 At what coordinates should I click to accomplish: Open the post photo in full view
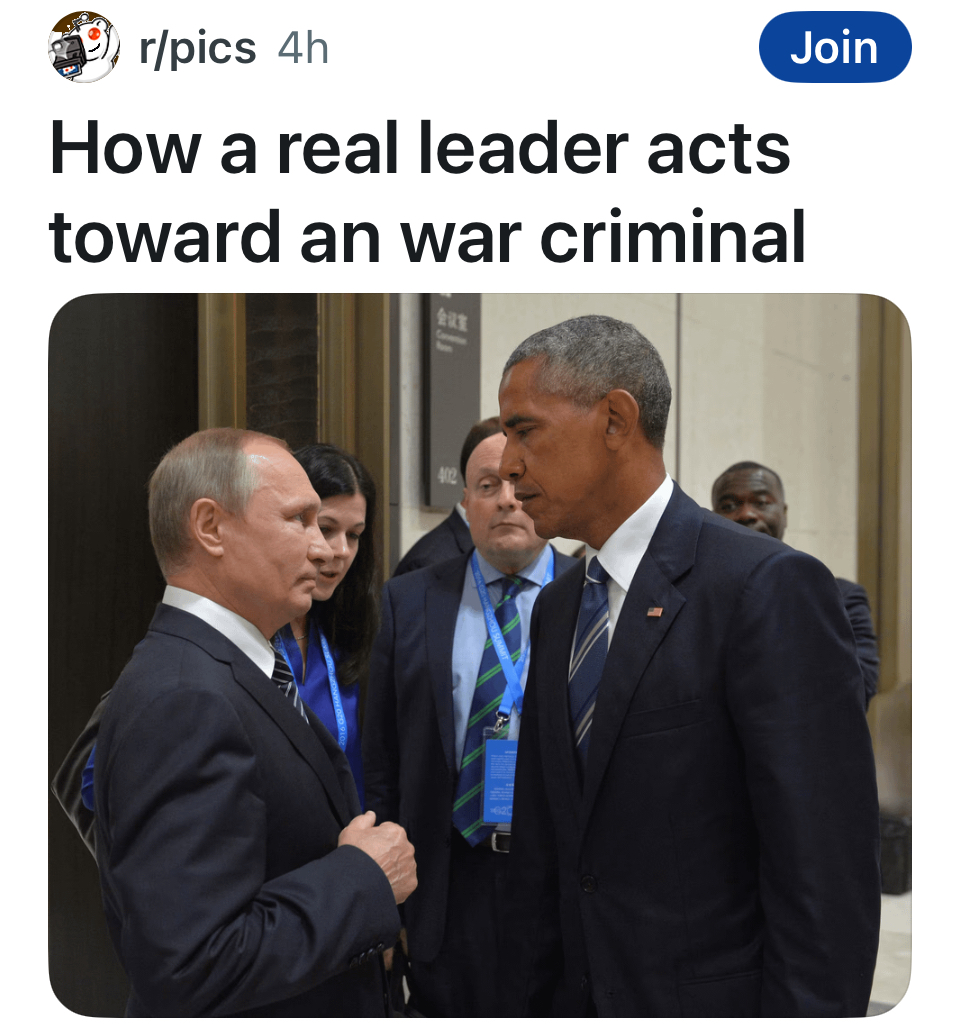480,655
